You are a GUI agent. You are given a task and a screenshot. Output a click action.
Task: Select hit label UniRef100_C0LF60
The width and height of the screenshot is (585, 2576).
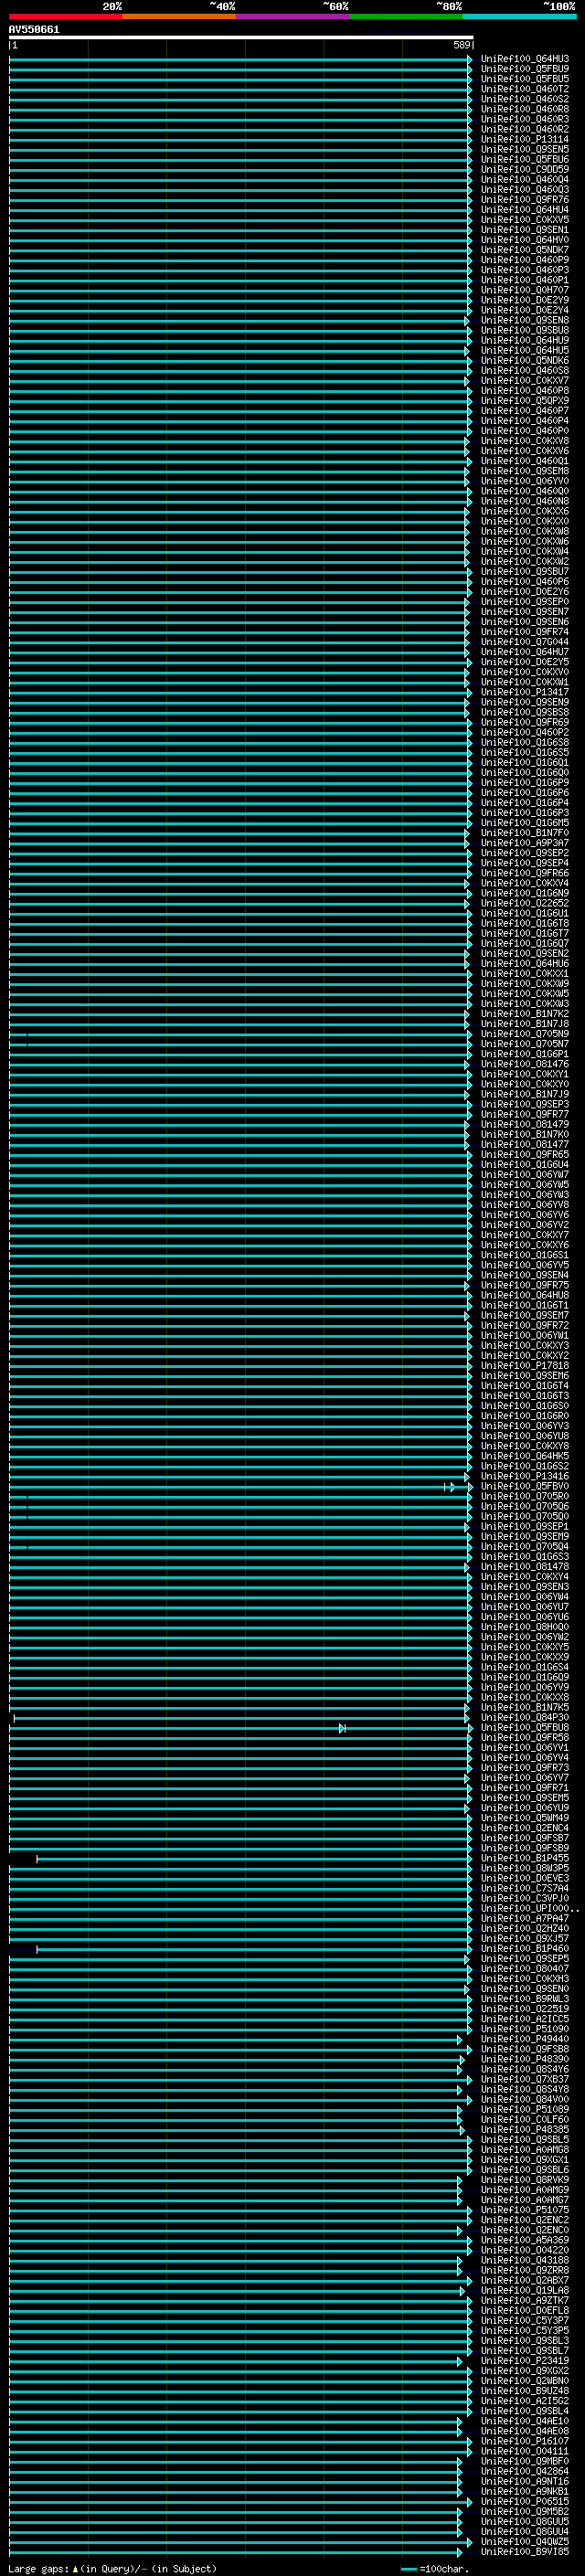(525, 2119)
